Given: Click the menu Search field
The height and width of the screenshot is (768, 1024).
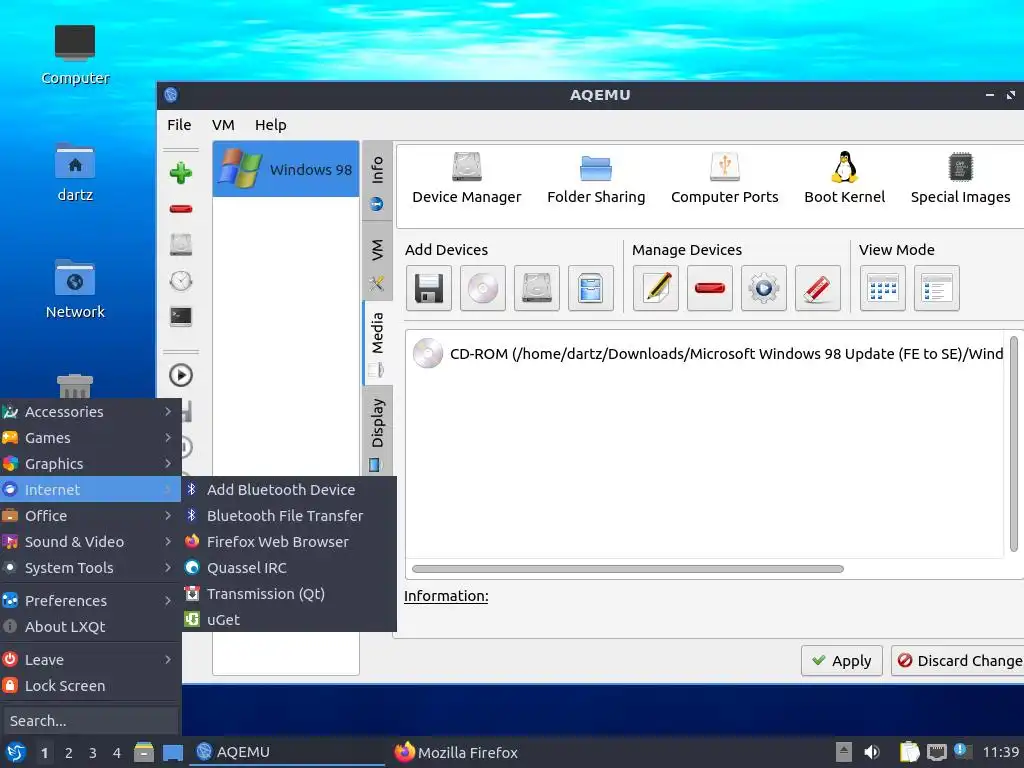Looking at the screenshot, I should tap(90, 721).
